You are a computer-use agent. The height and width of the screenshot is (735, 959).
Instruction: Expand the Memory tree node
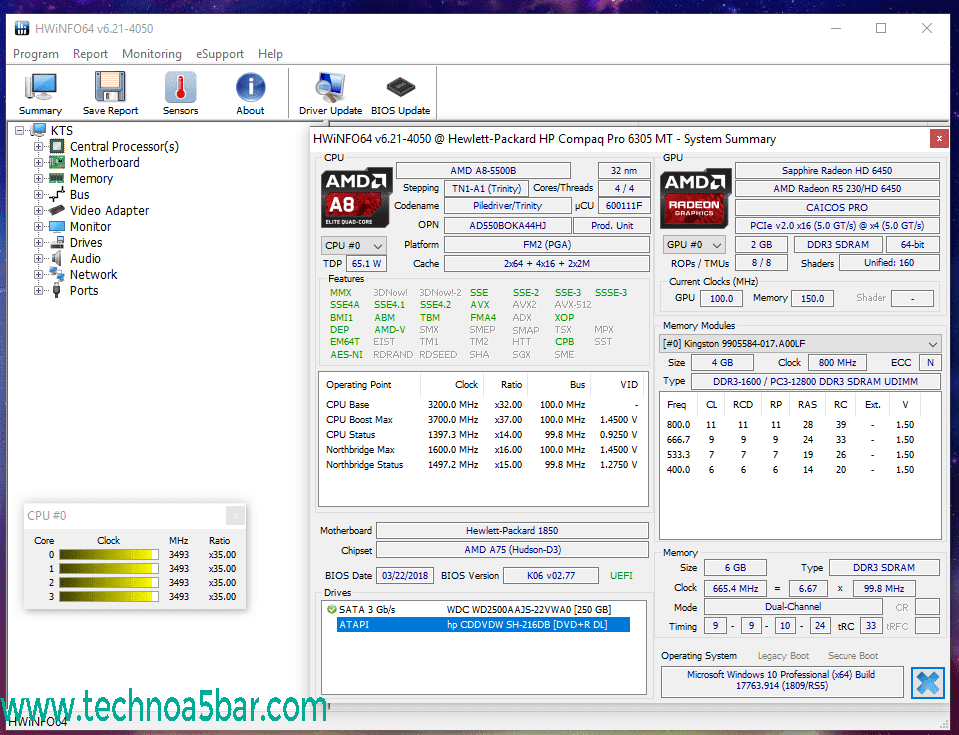click(x=39, y=178)
